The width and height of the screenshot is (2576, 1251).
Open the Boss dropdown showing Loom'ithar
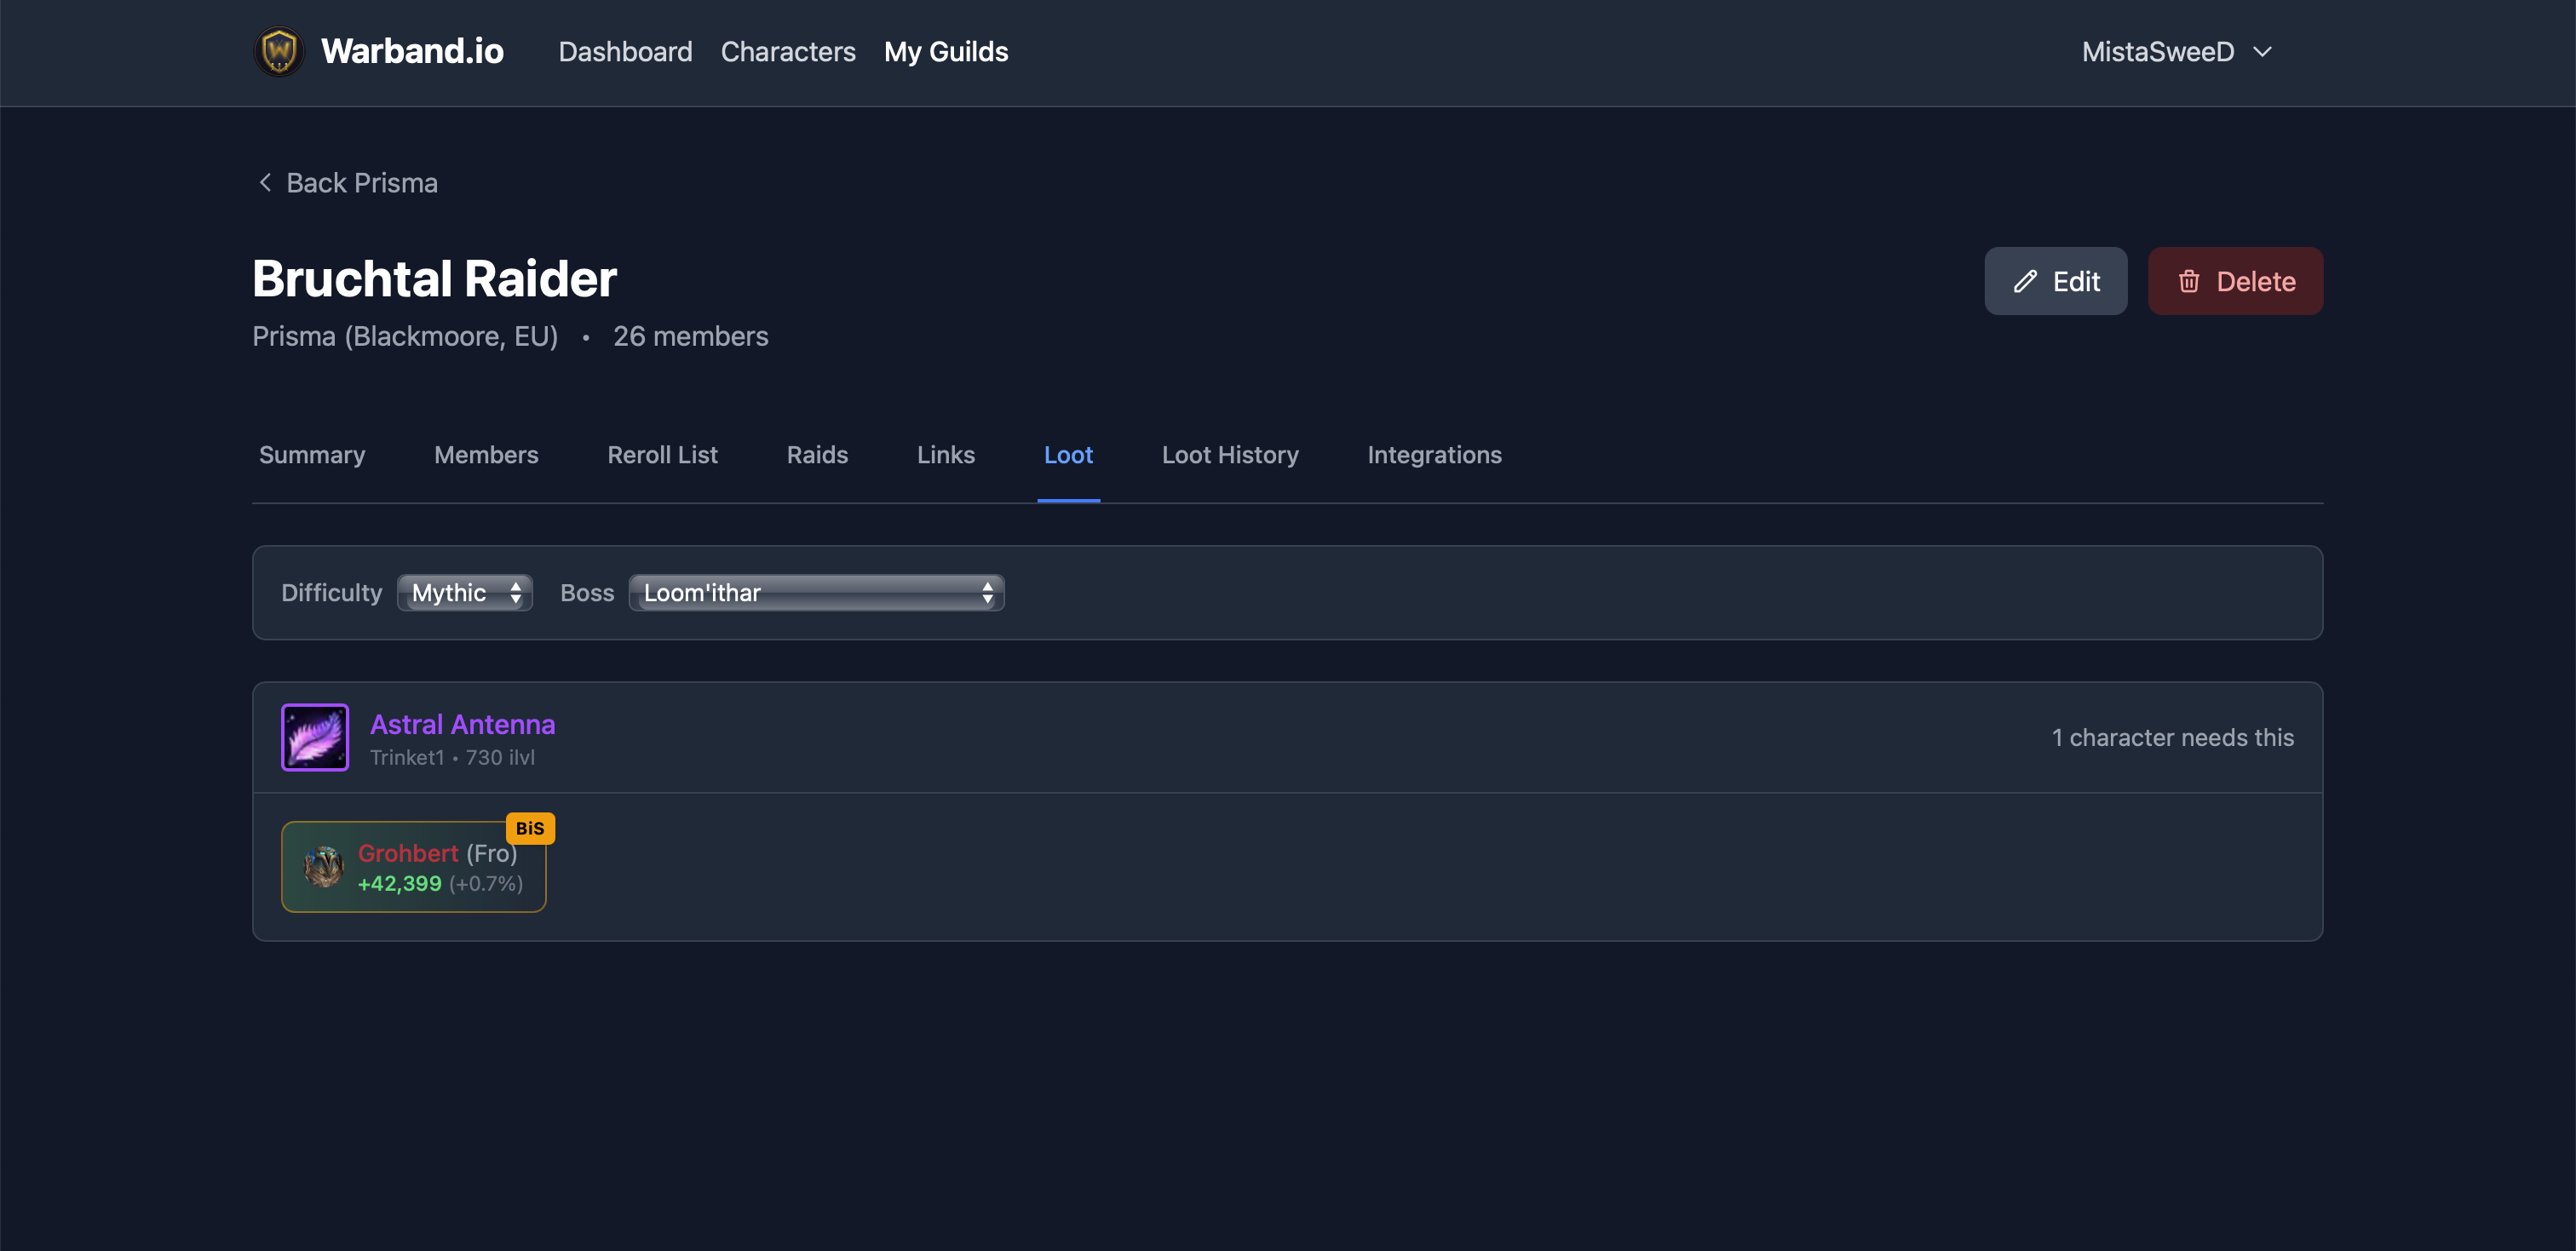pyautogui.click(x=816, y=592)
